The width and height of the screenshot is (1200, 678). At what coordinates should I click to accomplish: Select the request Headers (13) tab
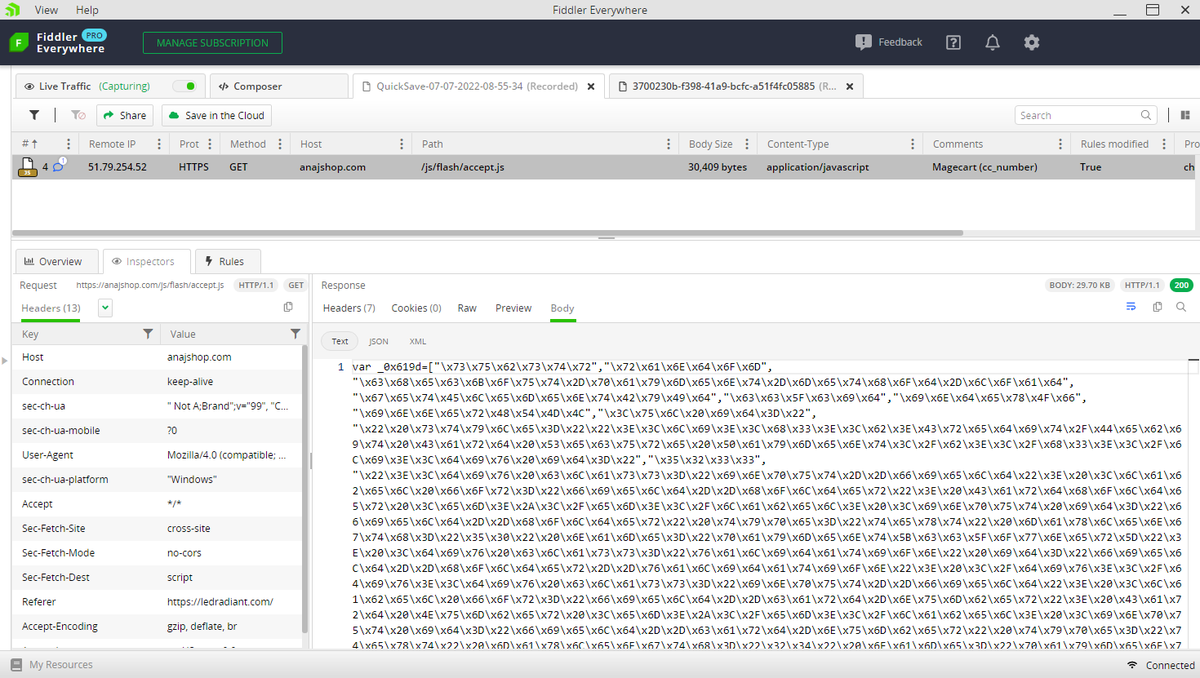pyautogui.click(x=51, y=308)
